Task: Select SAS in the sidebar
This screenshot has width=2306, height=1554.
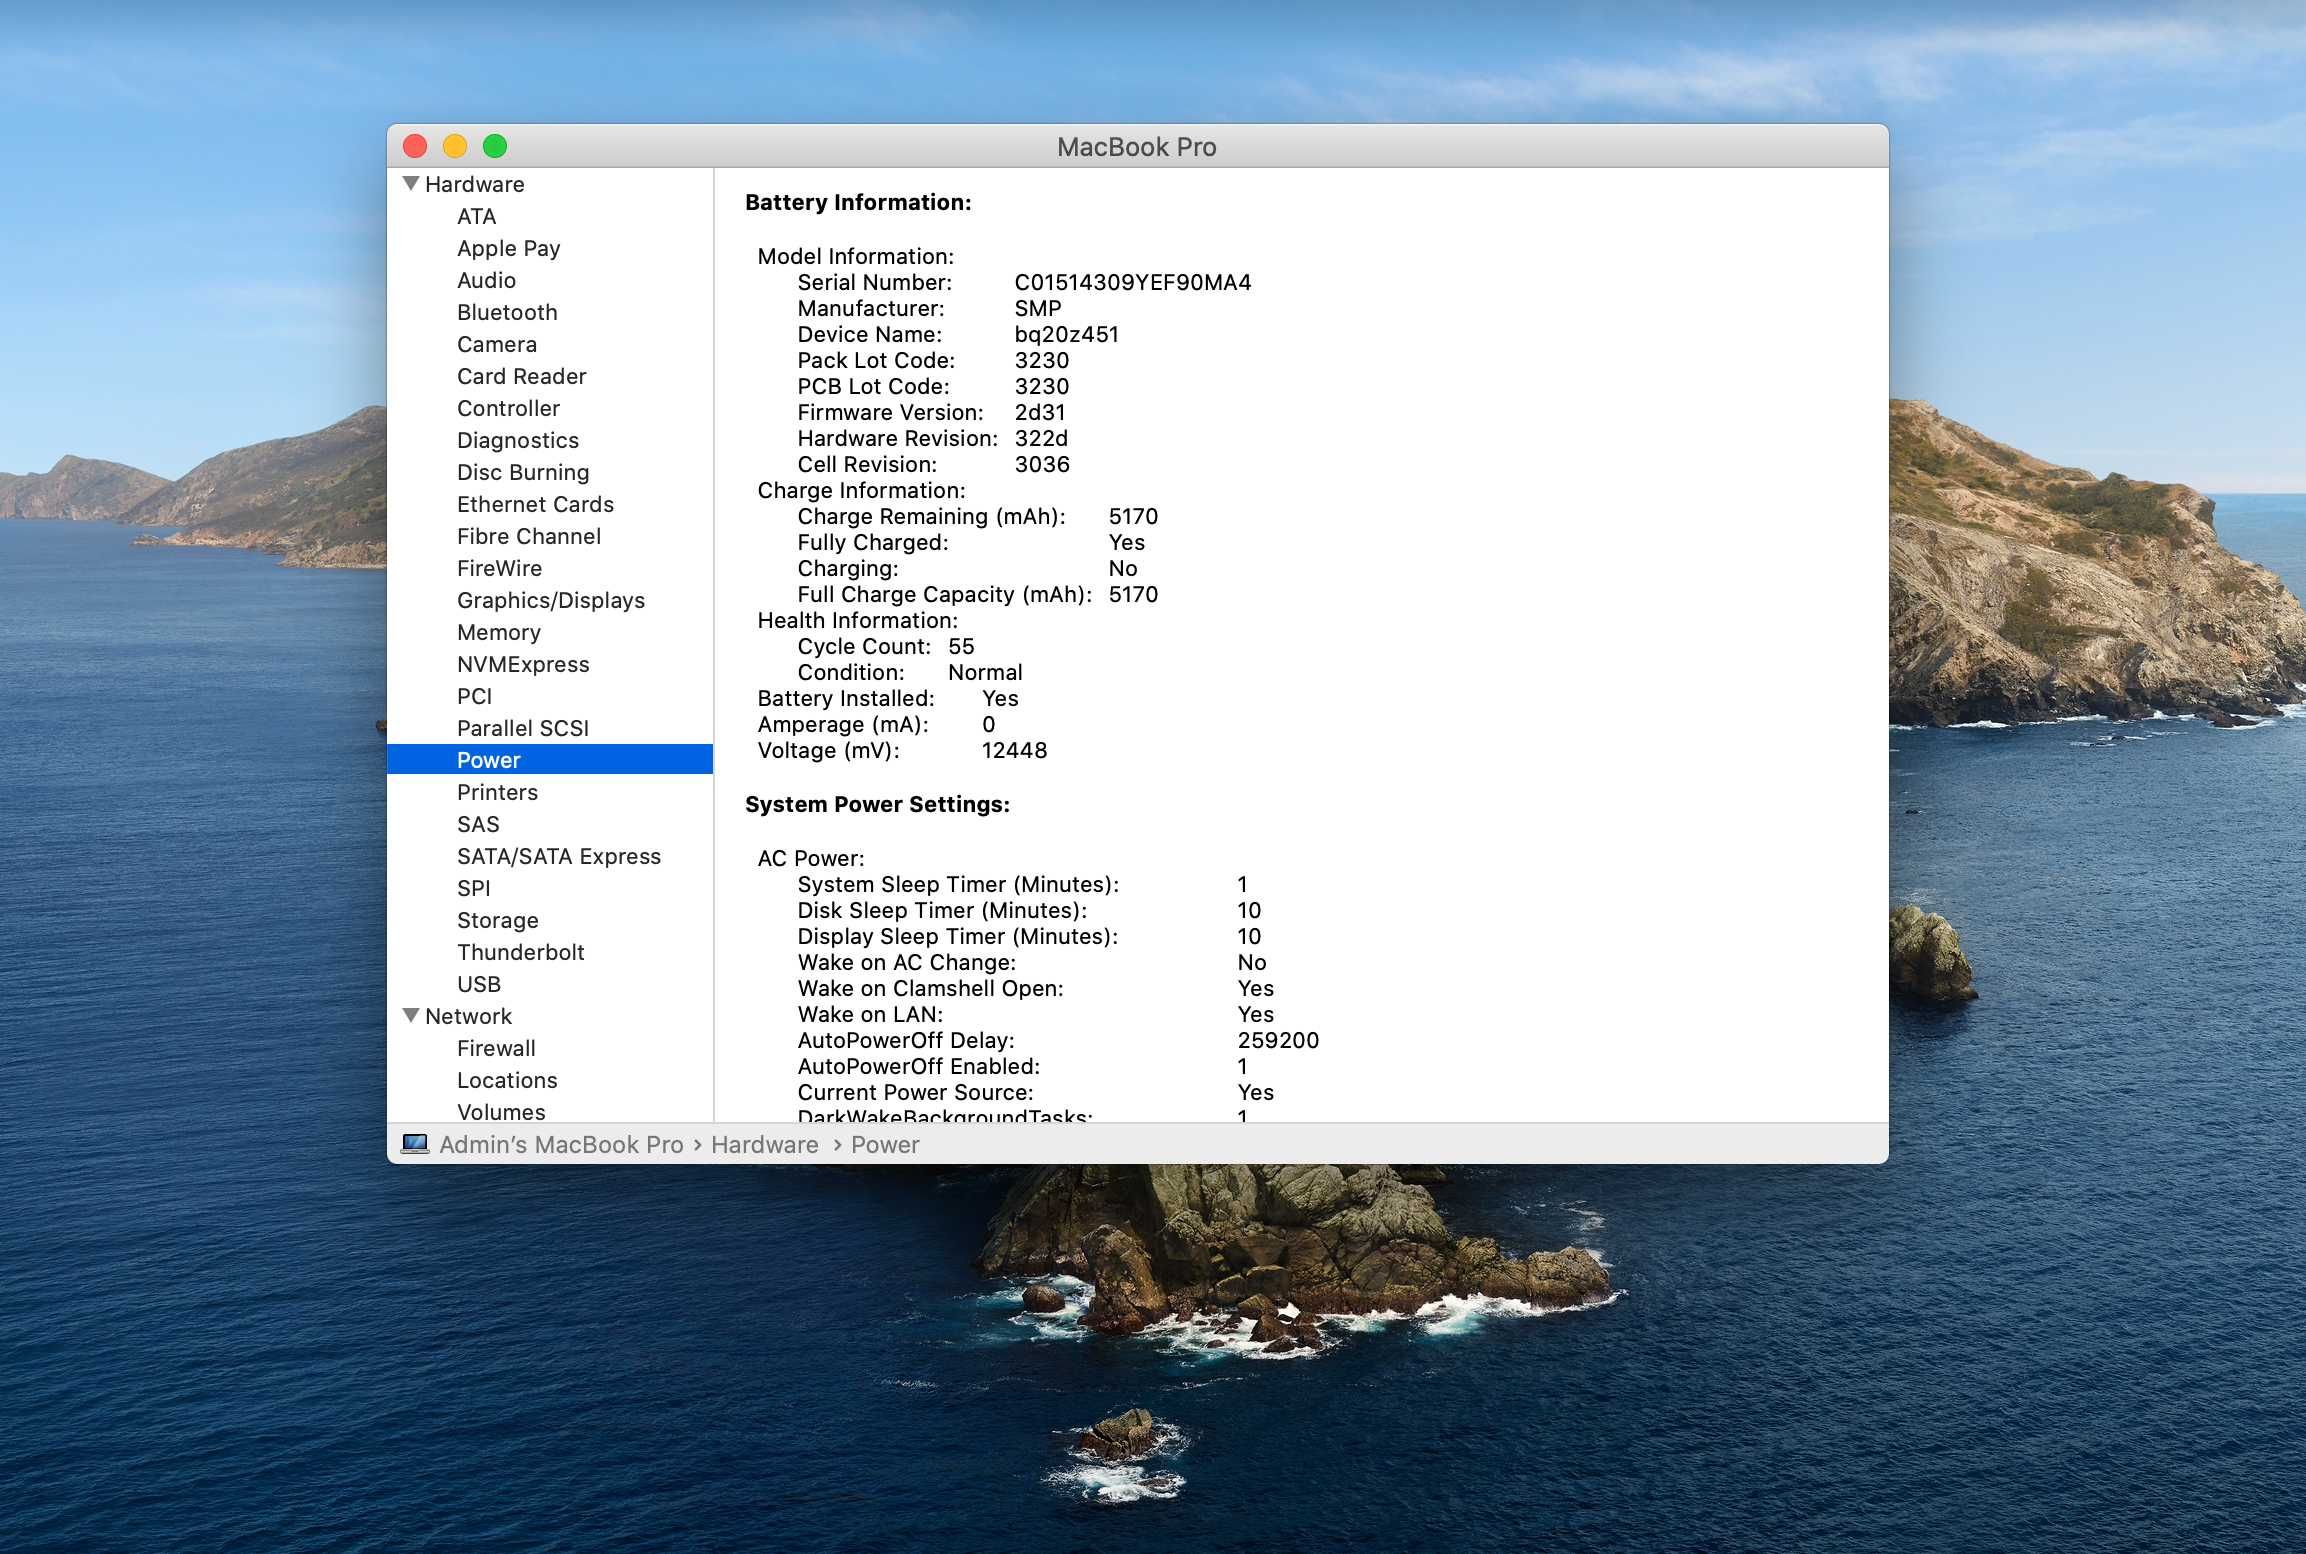Action: [x=478, y=824]
